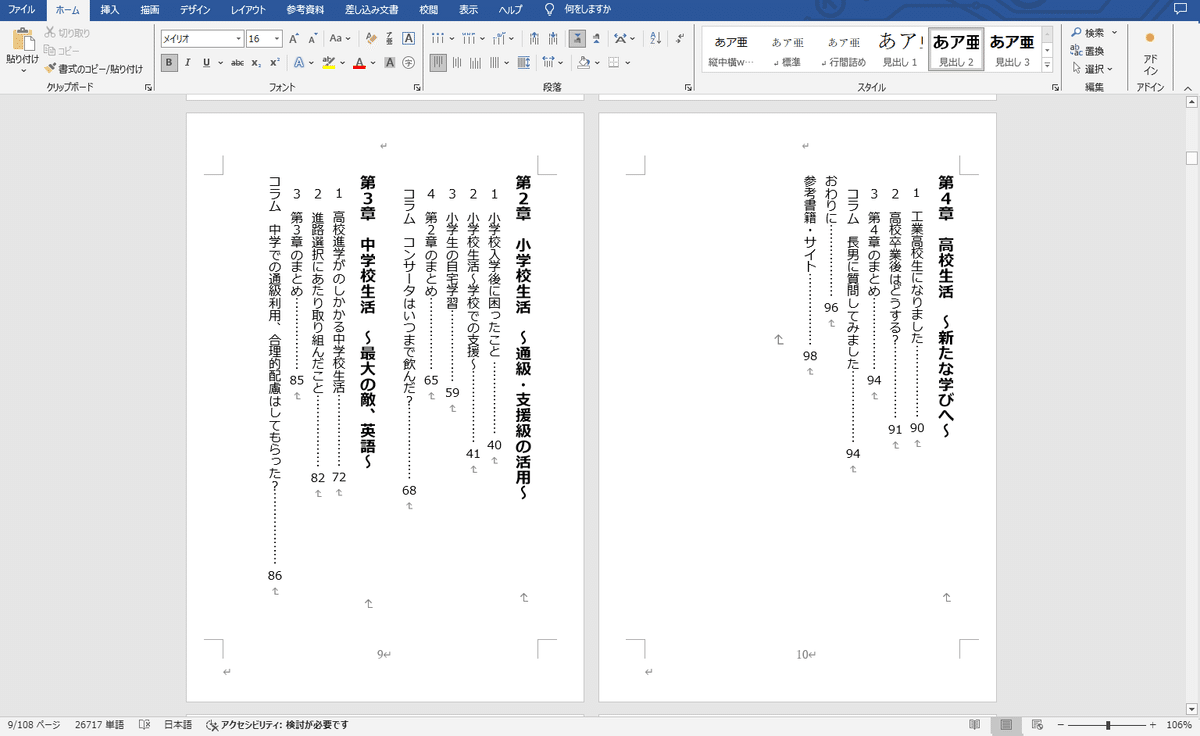Click the sort (A-Z) icon
Viewport: 1200px width, 736px height.
click(x=655, y=39)
